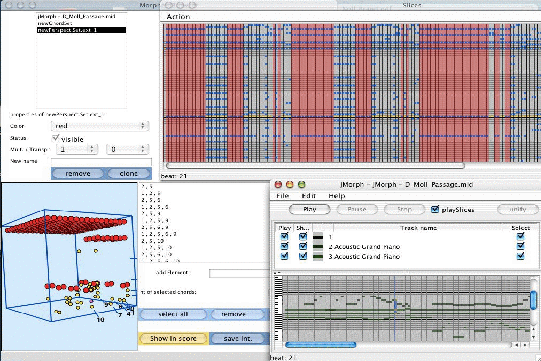The height and width of the screenshot is (361, 541).
Task: Open the File menu in JMorph window
Action: pyautogui.click(x=283, y=196)
